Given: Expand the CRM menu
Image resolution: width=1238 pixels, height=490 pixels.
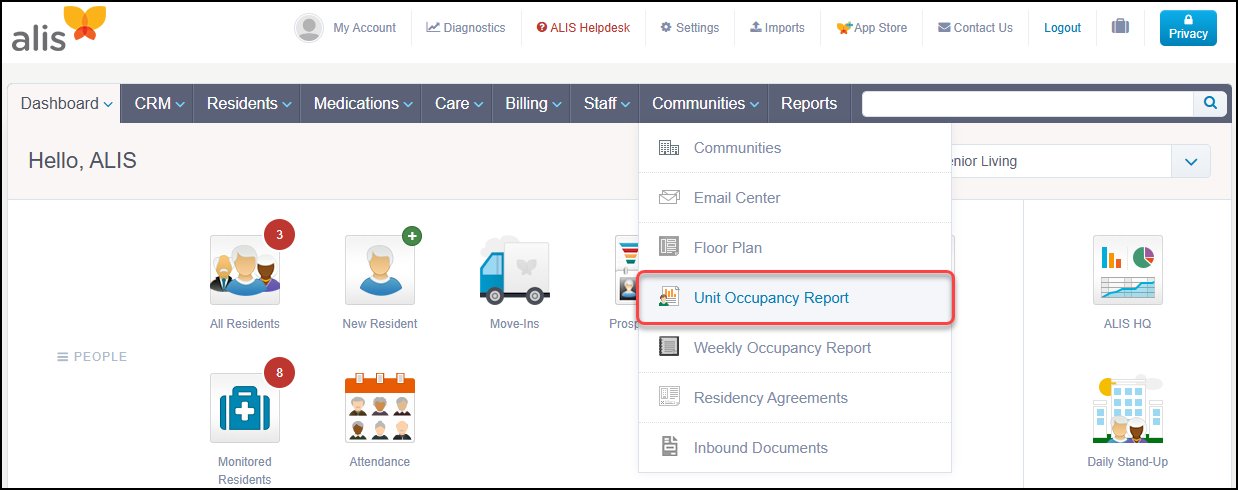Looking at the screenshot, I should click(160, 103).
